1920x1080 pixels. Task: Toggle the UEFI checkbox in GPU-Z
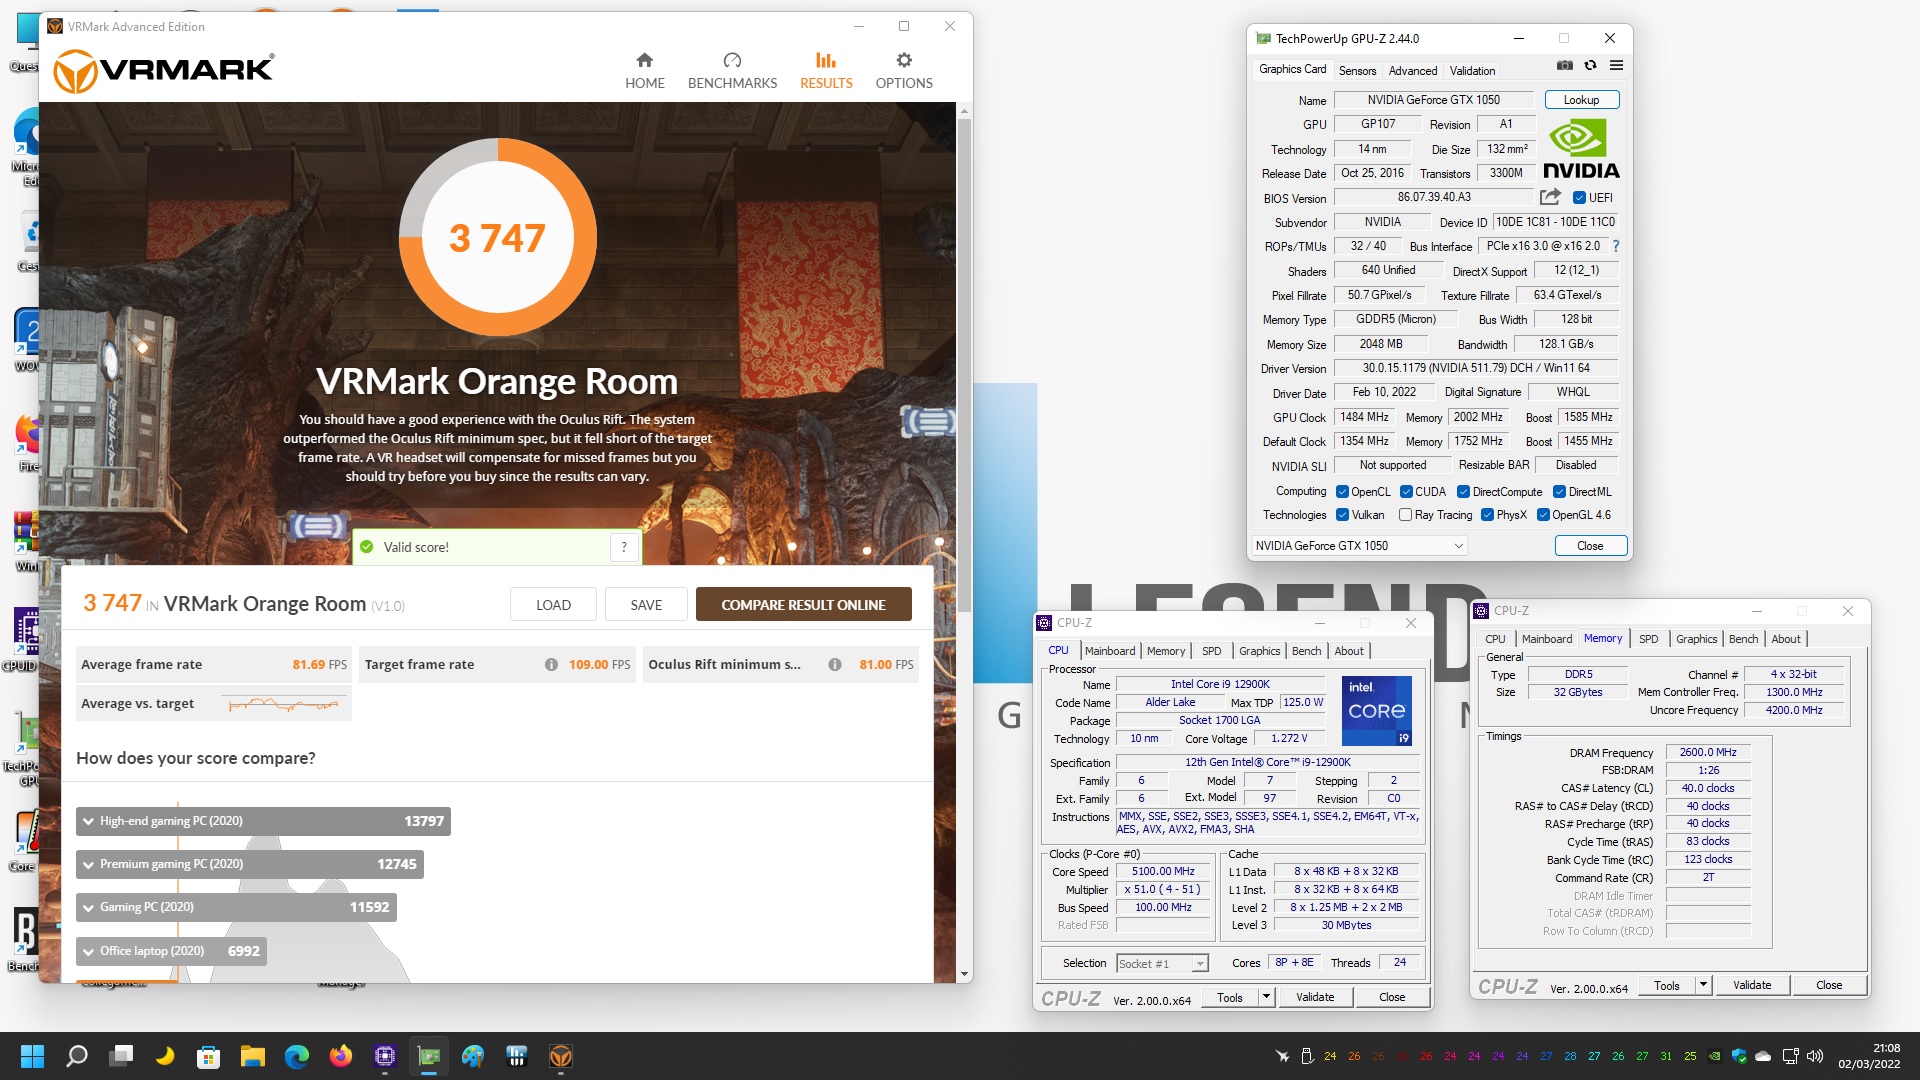coord(1579,198)
